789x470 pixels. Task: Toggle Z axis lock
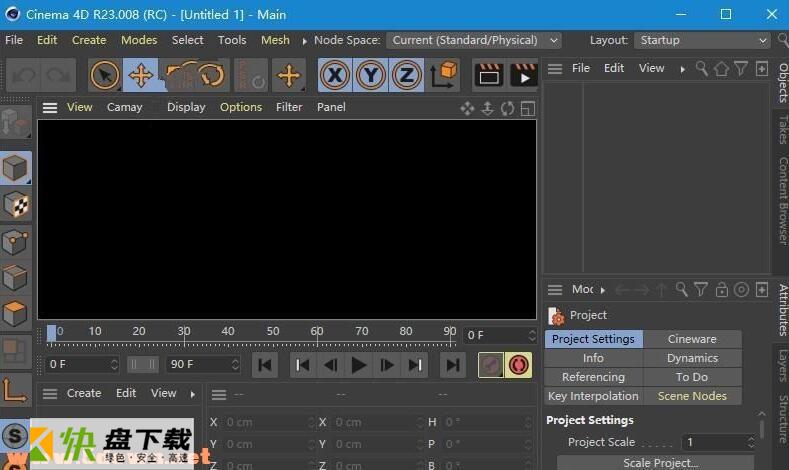[x=407, y=75]
